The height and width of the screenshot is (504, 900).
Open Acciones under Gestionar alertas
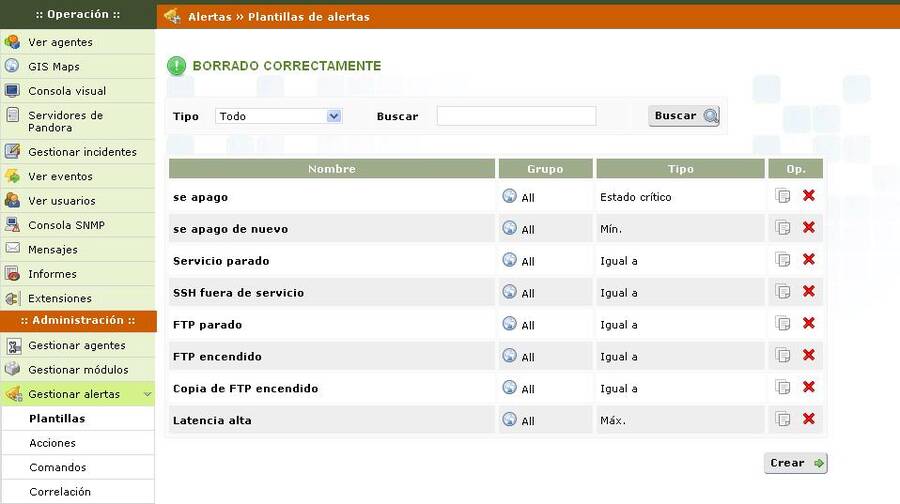pyautogui.click(x=52, y=443)
